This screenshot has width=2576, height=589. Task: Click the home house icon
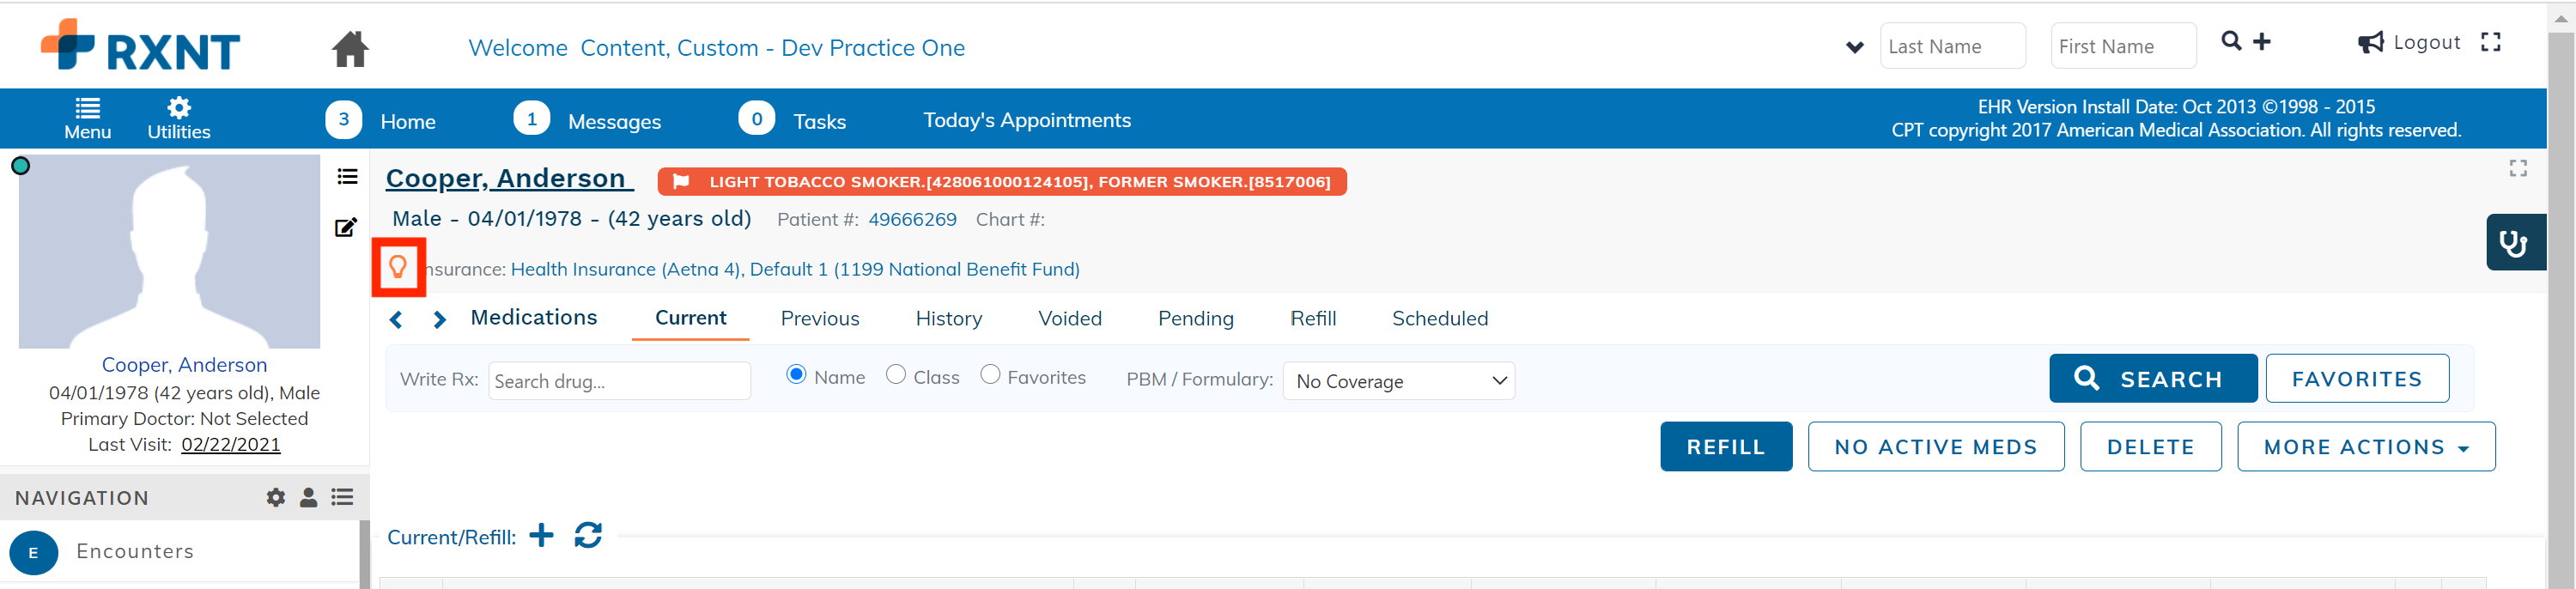[x=350, y=48]
